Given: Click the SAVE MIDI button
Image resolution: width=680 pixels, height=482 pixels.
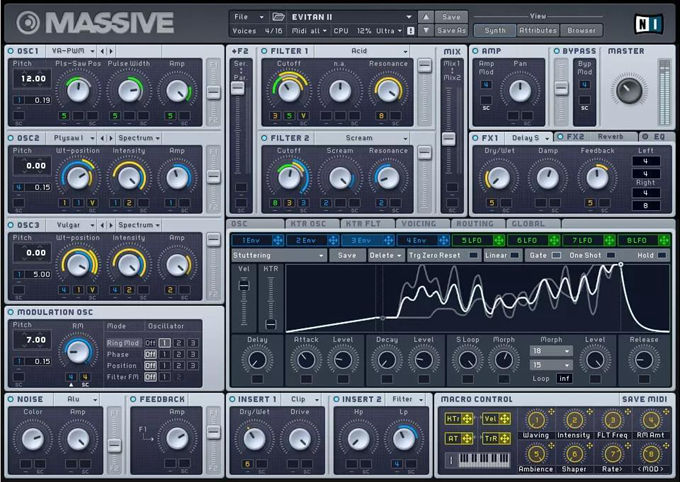Looking at the screenshot, I should [644, 399].
